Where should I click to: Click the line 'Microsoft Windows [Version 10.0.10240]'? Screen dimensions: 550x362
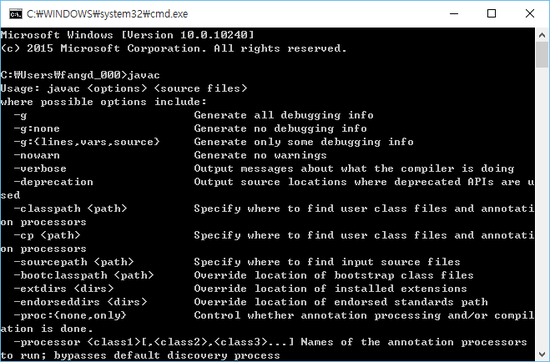127,35
